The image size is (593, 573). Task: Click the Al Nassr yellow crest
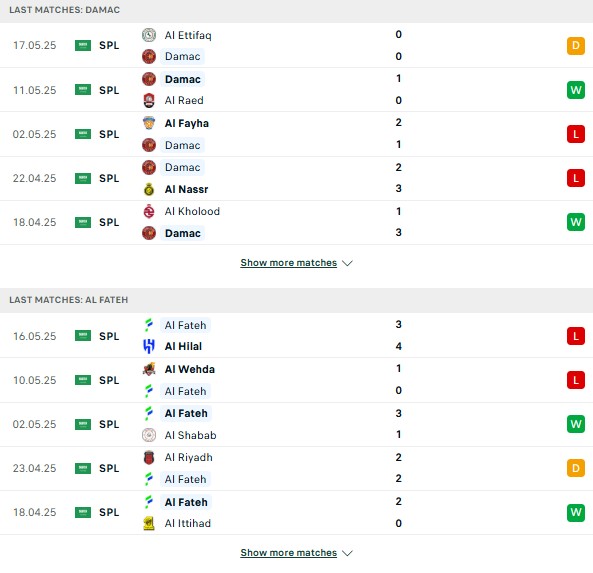[149, 189]
